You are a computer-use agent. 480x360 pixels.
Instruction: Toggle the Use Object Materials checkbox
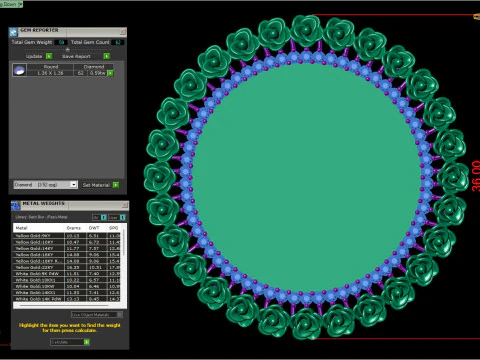tap(120, 314)
